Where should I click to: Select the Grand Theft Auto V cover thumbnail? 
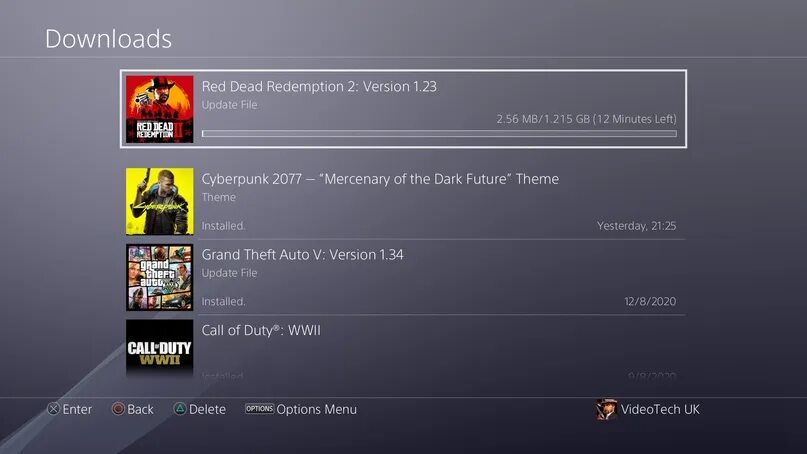(x=160, y=277)
